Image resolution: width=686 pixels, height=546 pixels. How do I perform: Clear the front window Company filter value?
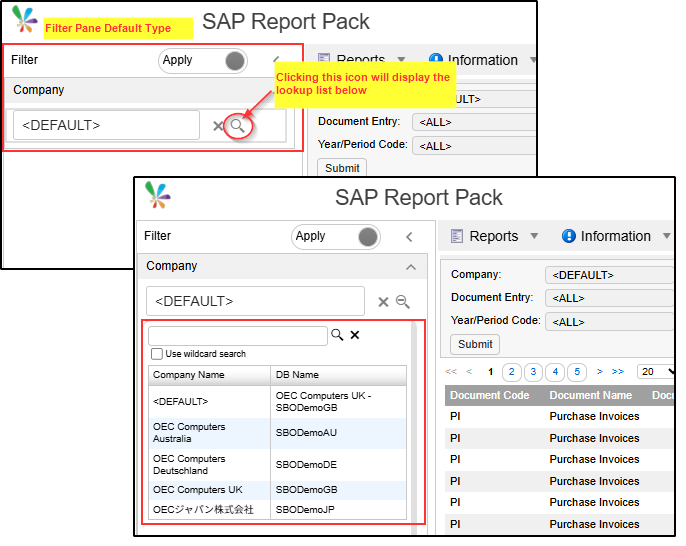(x=383, y=302)
